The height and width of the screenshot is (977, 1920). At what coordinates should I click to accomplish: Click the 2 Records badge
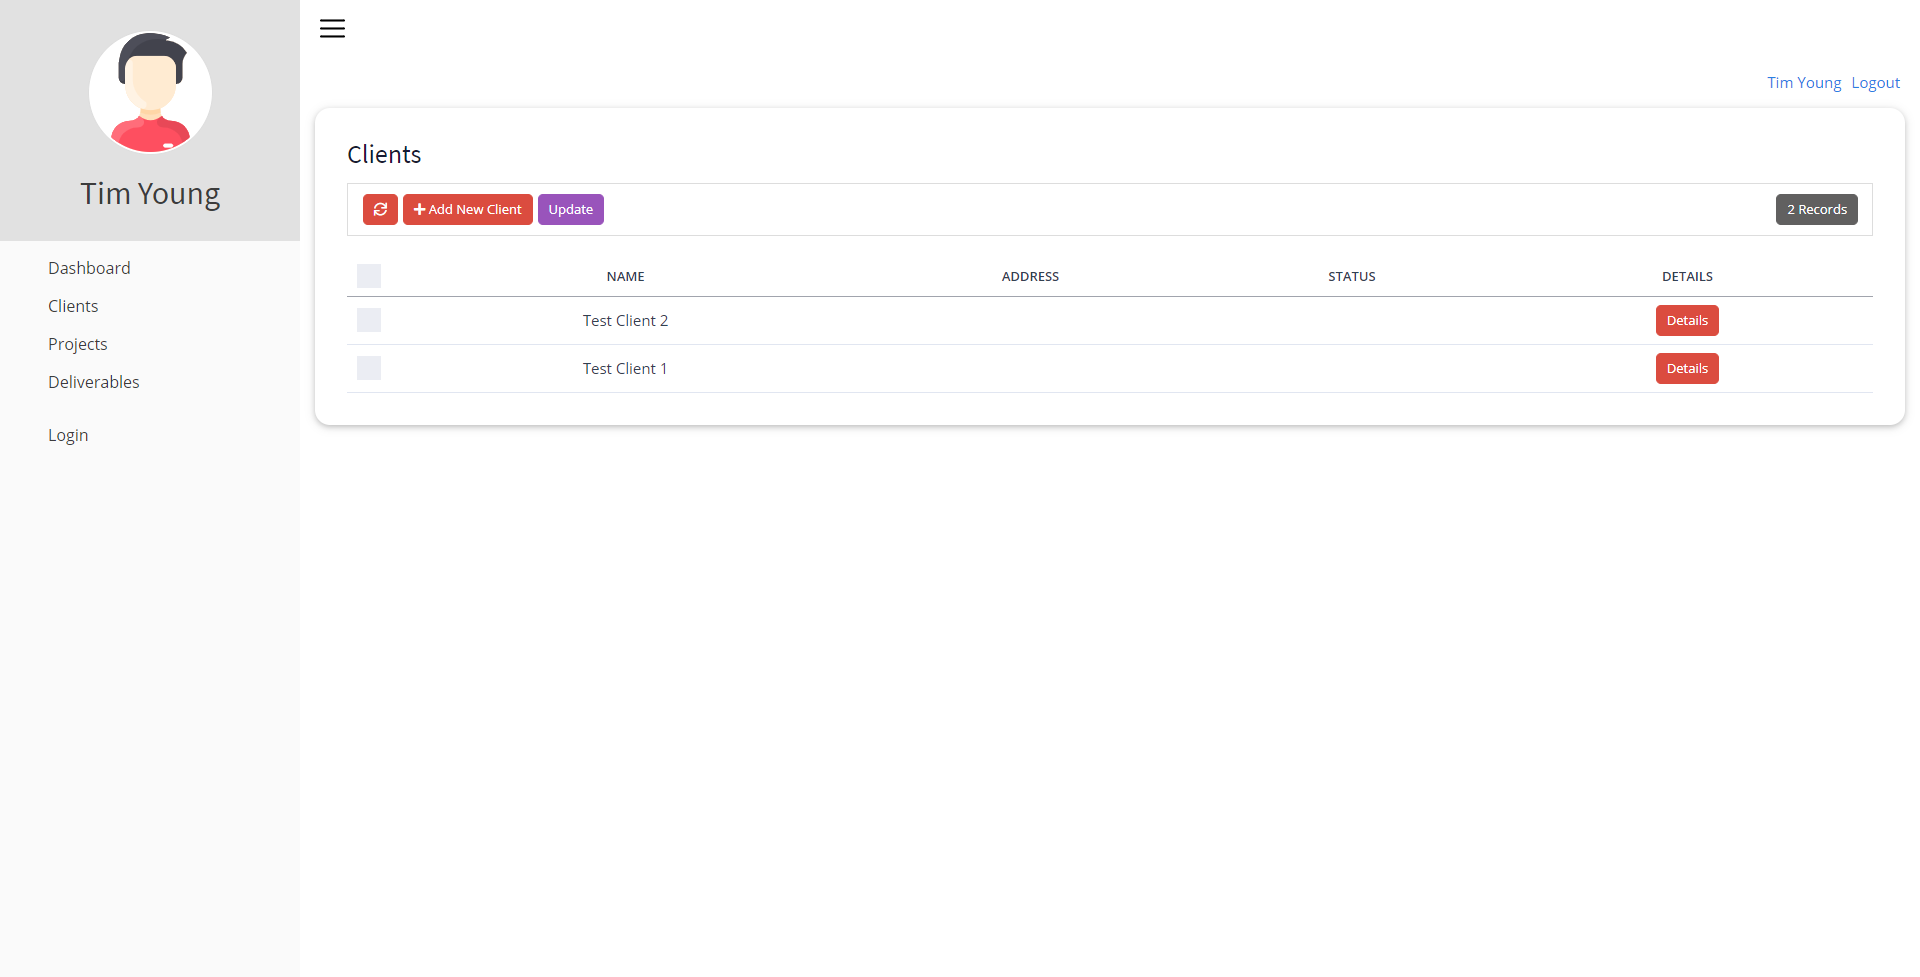[1817, 210]
